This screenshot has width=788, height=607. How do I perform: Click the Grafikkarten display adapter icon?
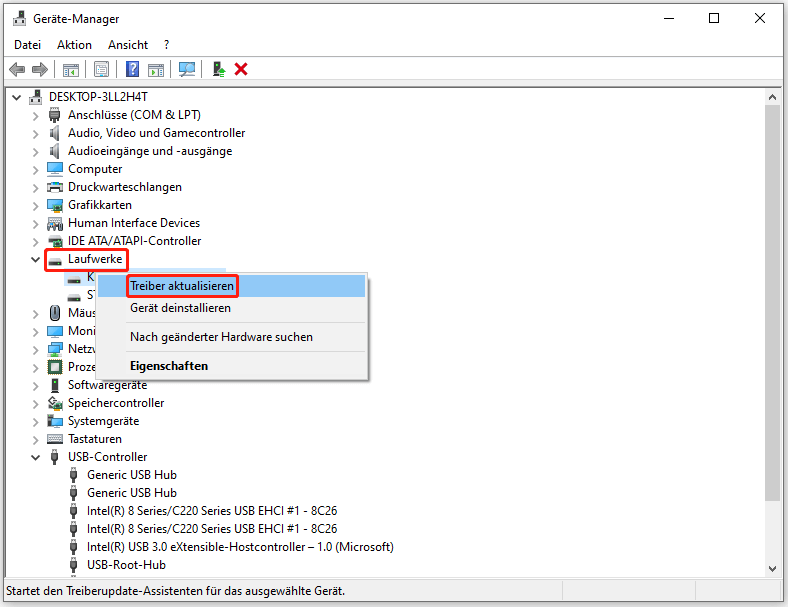click(55, 206)
